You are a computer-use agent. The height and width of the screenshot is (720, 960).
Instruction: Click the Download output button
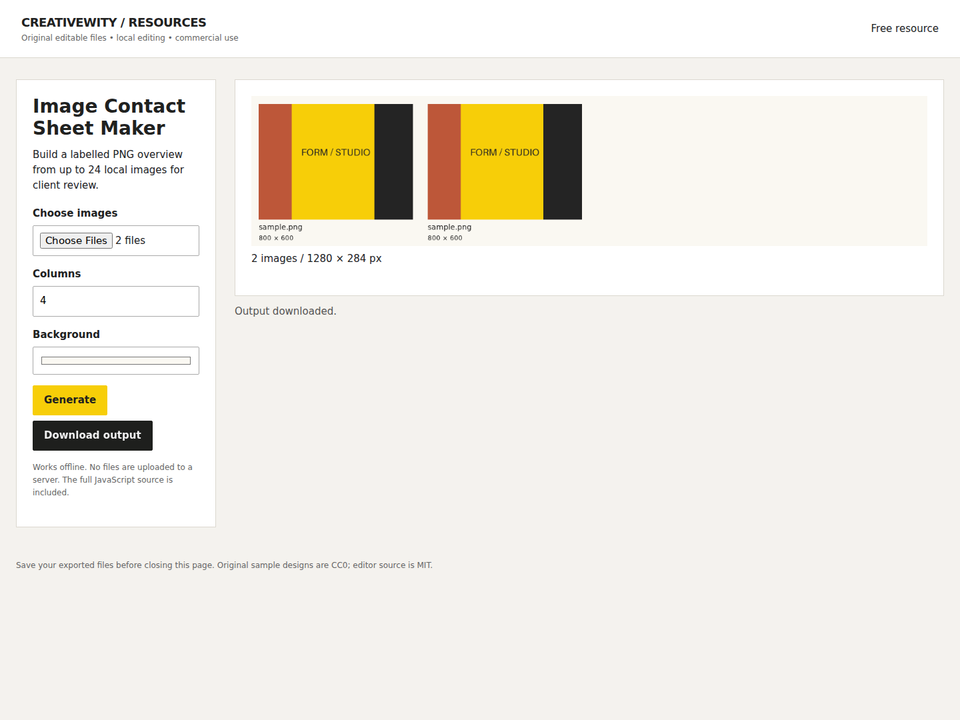coord(92,435)
